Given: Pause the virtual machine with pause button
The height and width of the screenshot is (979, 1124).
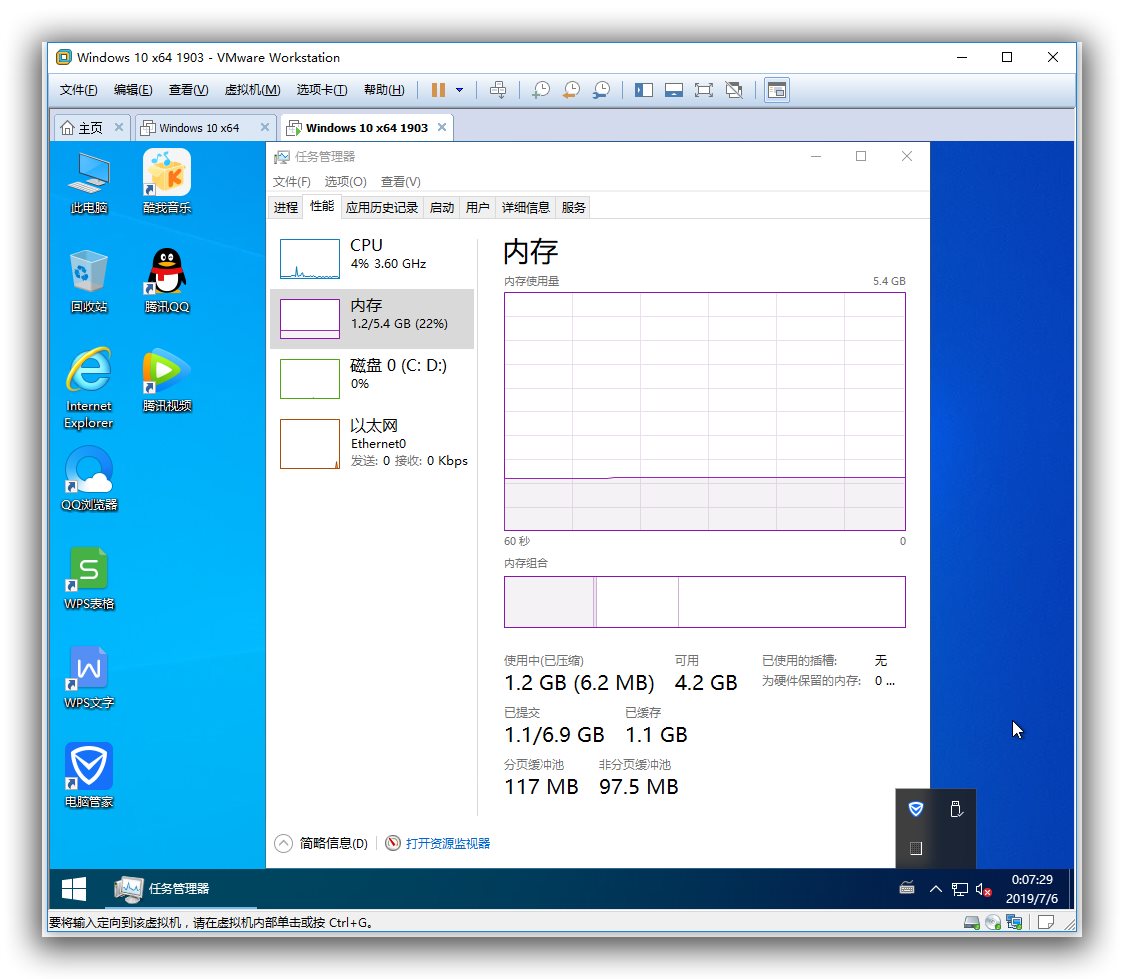Looking at the screenshot, I should [x=438, y=90].
